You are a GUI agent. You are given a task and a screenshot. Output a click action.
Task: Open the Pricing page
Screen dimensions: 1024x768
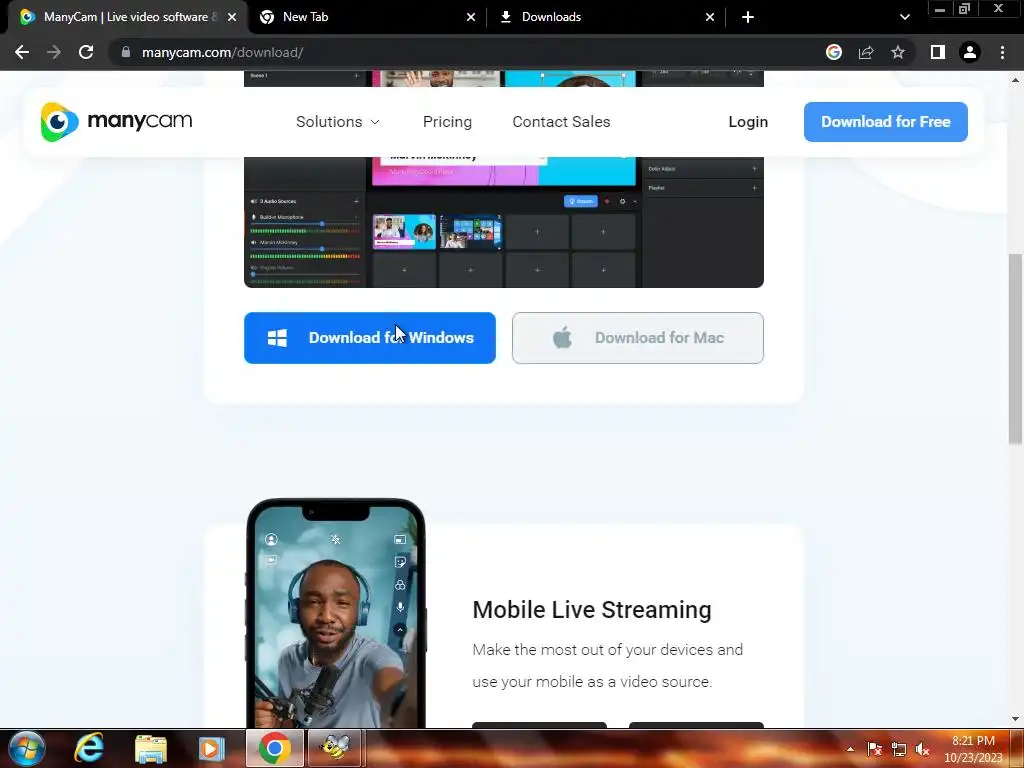pyautogui.click(x=447, y=122)
